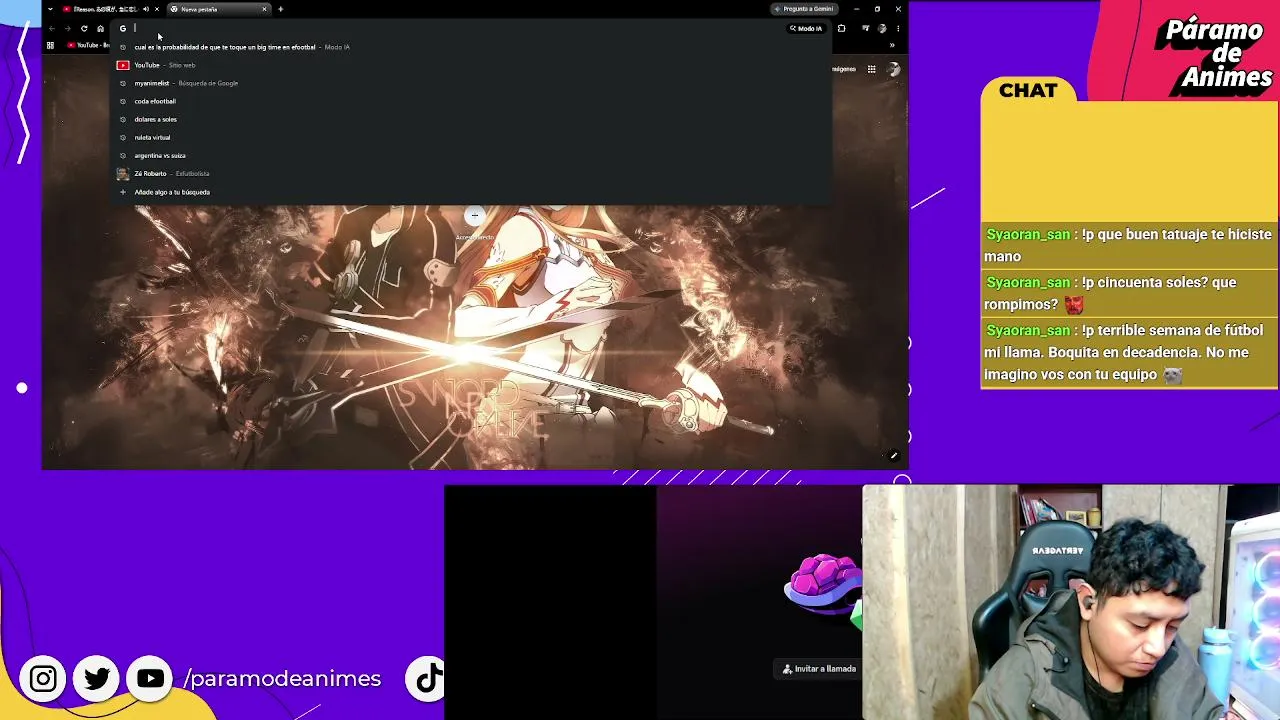Select the ruleta virtual suggestion
Image resolution: width=1280 pixels, height=720 pixels.
(471, 137)
